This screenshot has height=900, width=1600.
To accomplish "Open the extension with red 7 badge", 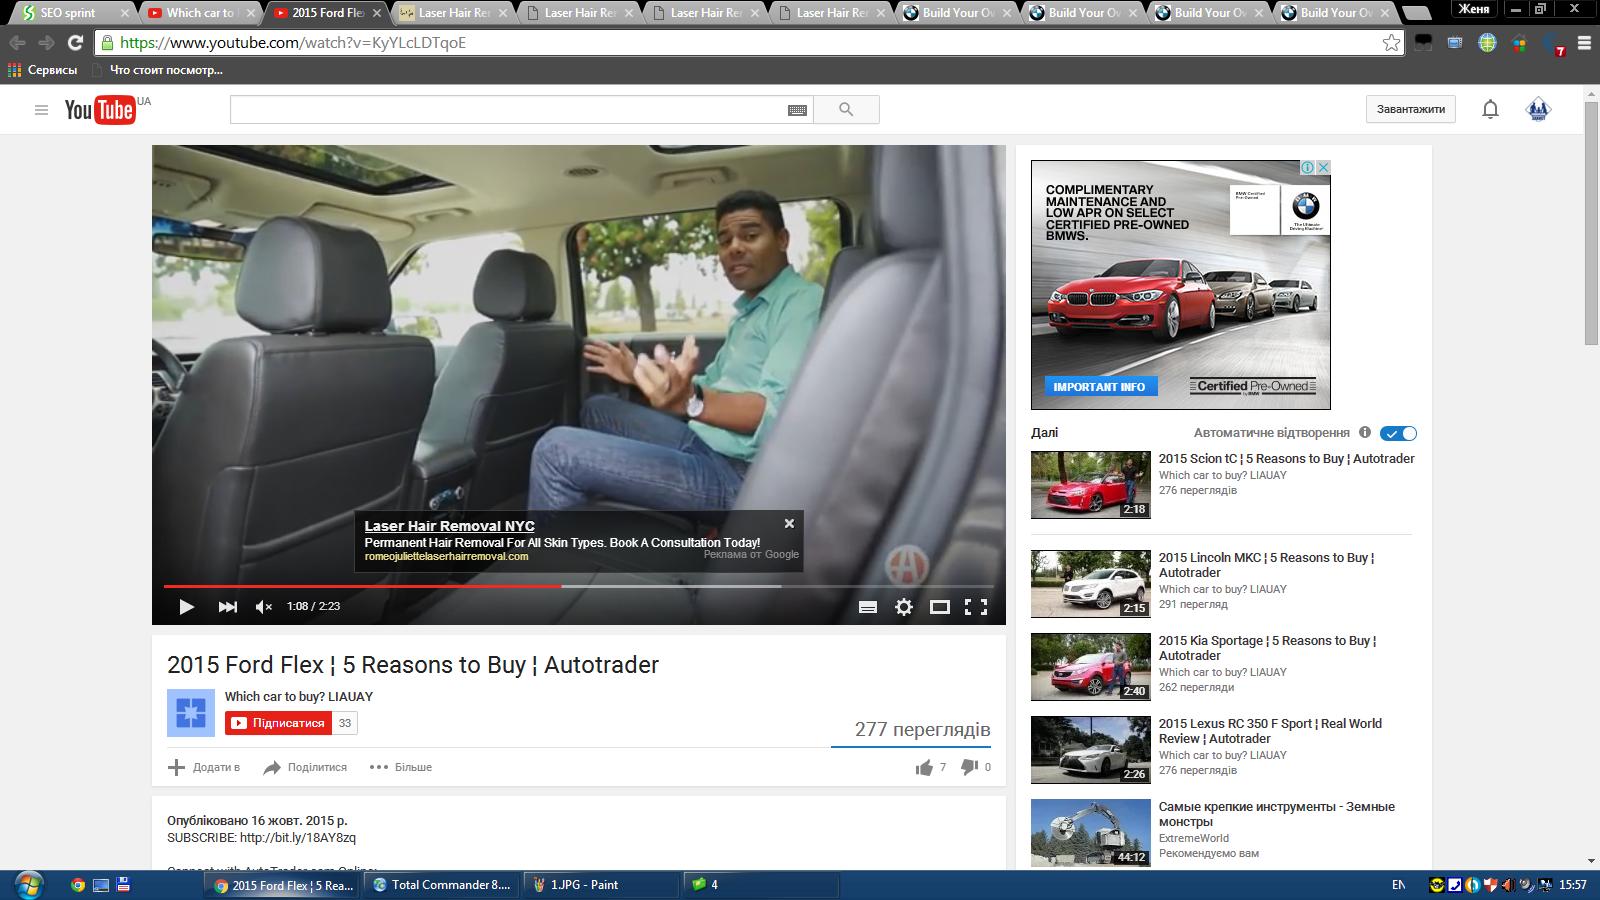I will [x=1554, y=44].
